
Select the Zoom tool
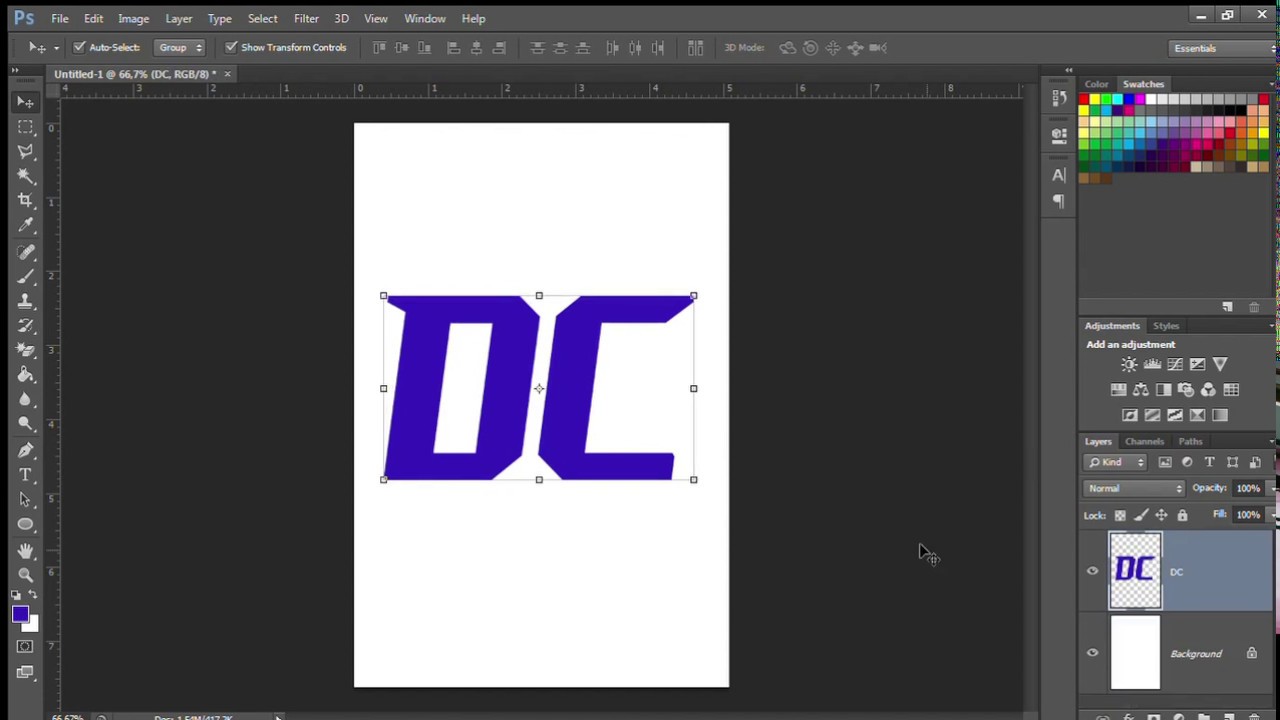coord(26,574)
